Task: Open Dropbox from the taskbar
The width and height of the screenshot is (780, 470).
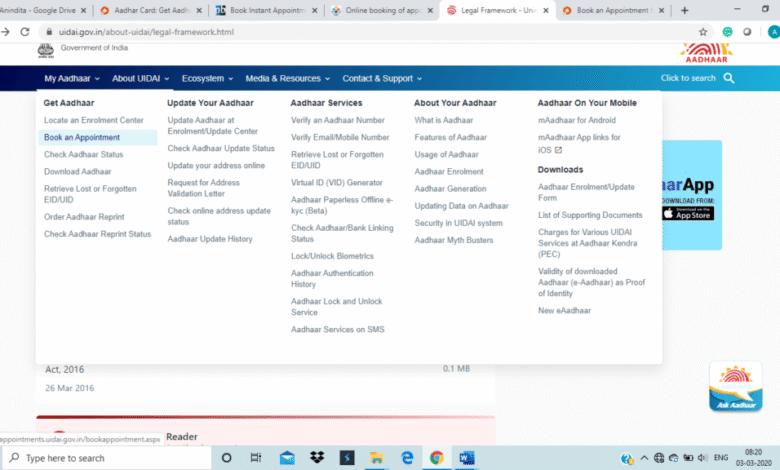Action: (x=317, y=458)
